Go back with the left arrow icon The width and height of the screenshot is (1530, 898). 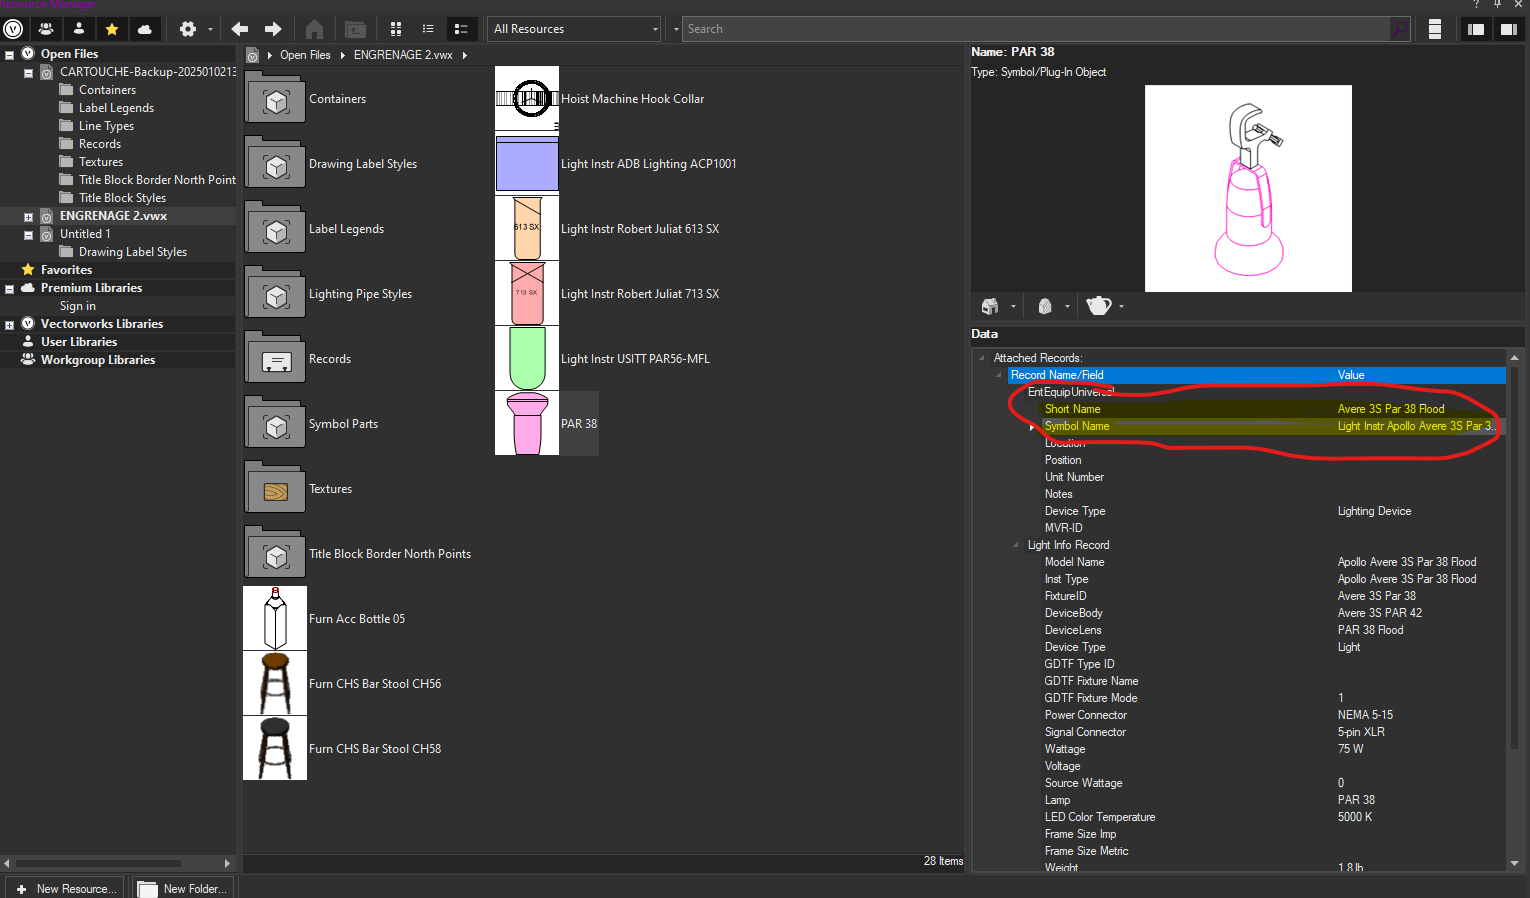tap(240, 29)
